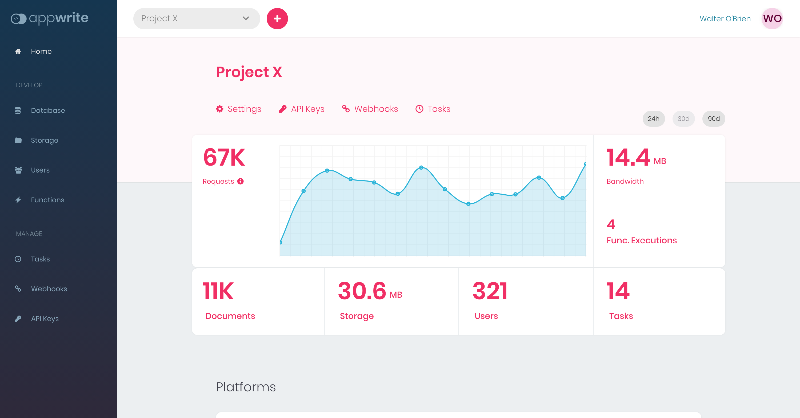
Task: Click the Database sidebar icon
Action: click(18, 110)
